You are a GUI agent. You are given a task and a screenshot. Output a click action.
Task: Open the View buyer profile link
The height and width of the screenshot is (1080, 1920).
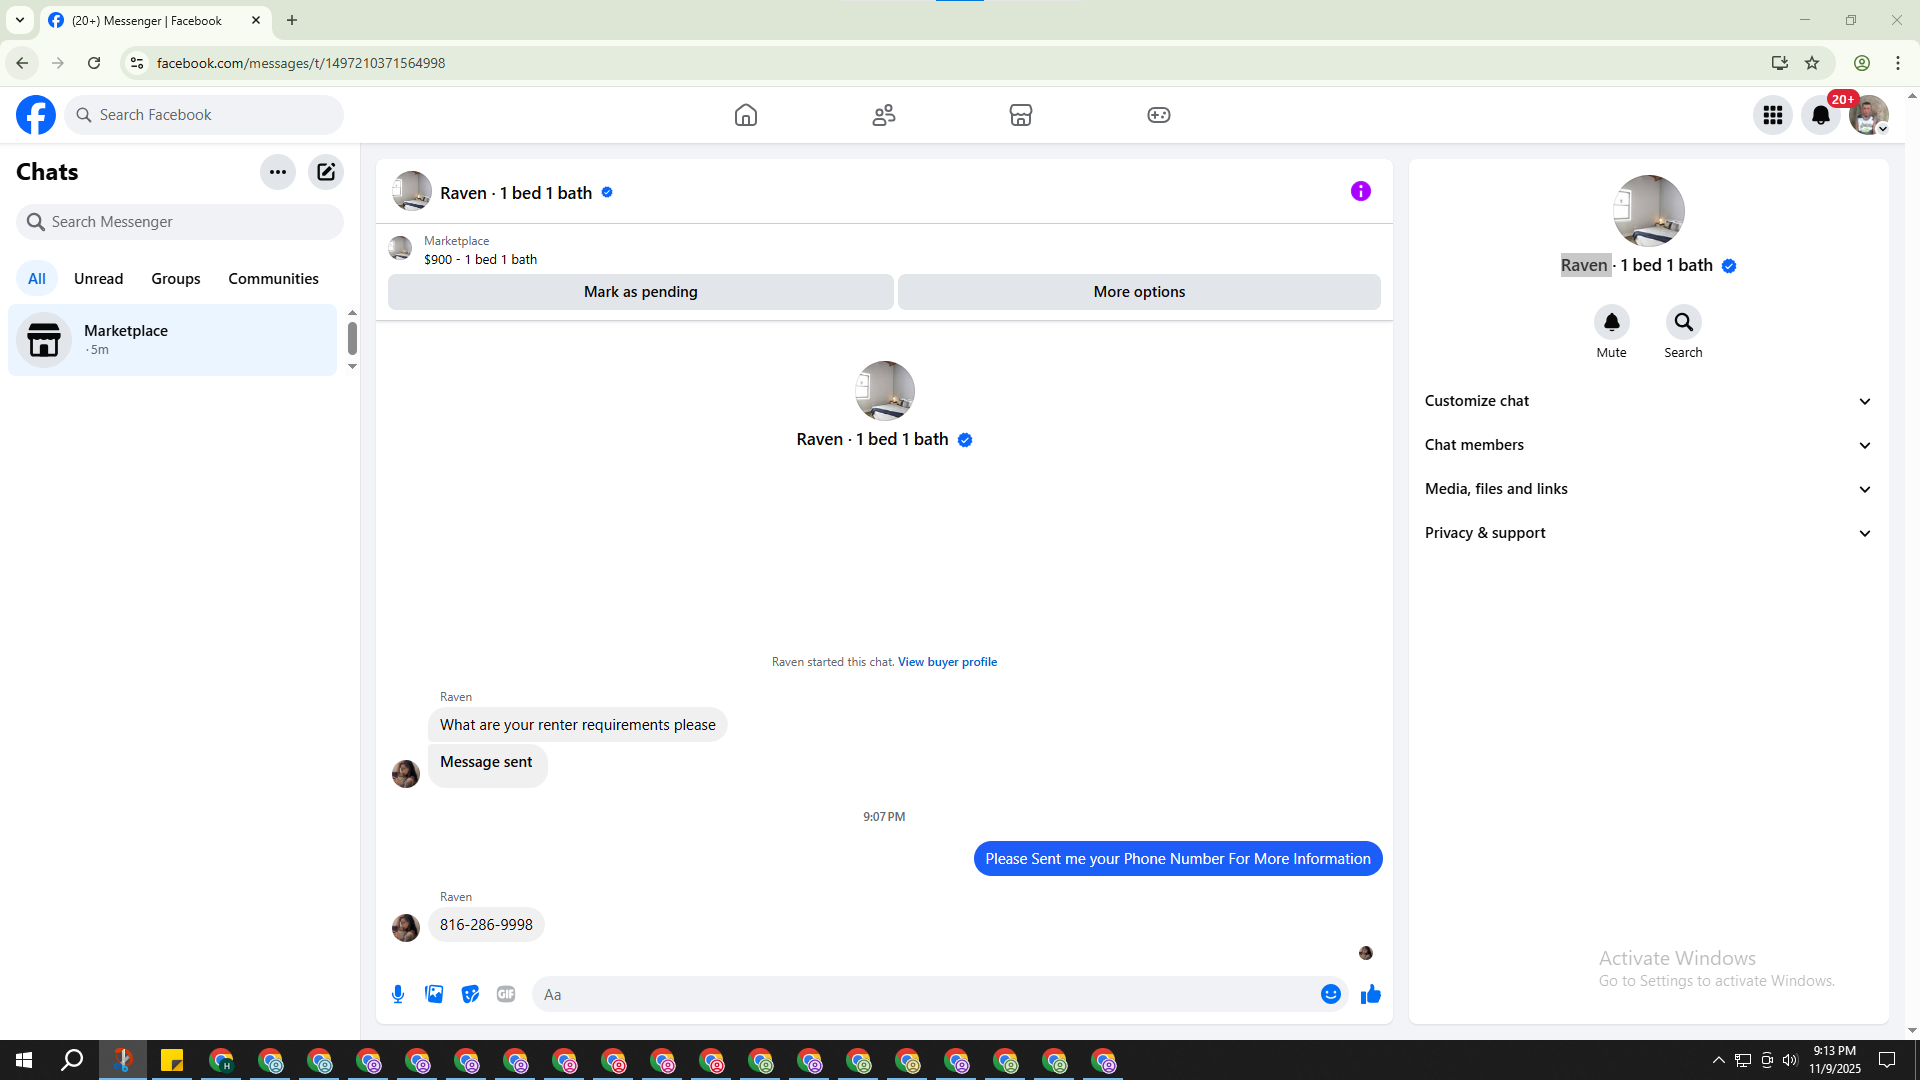(947, 662)
